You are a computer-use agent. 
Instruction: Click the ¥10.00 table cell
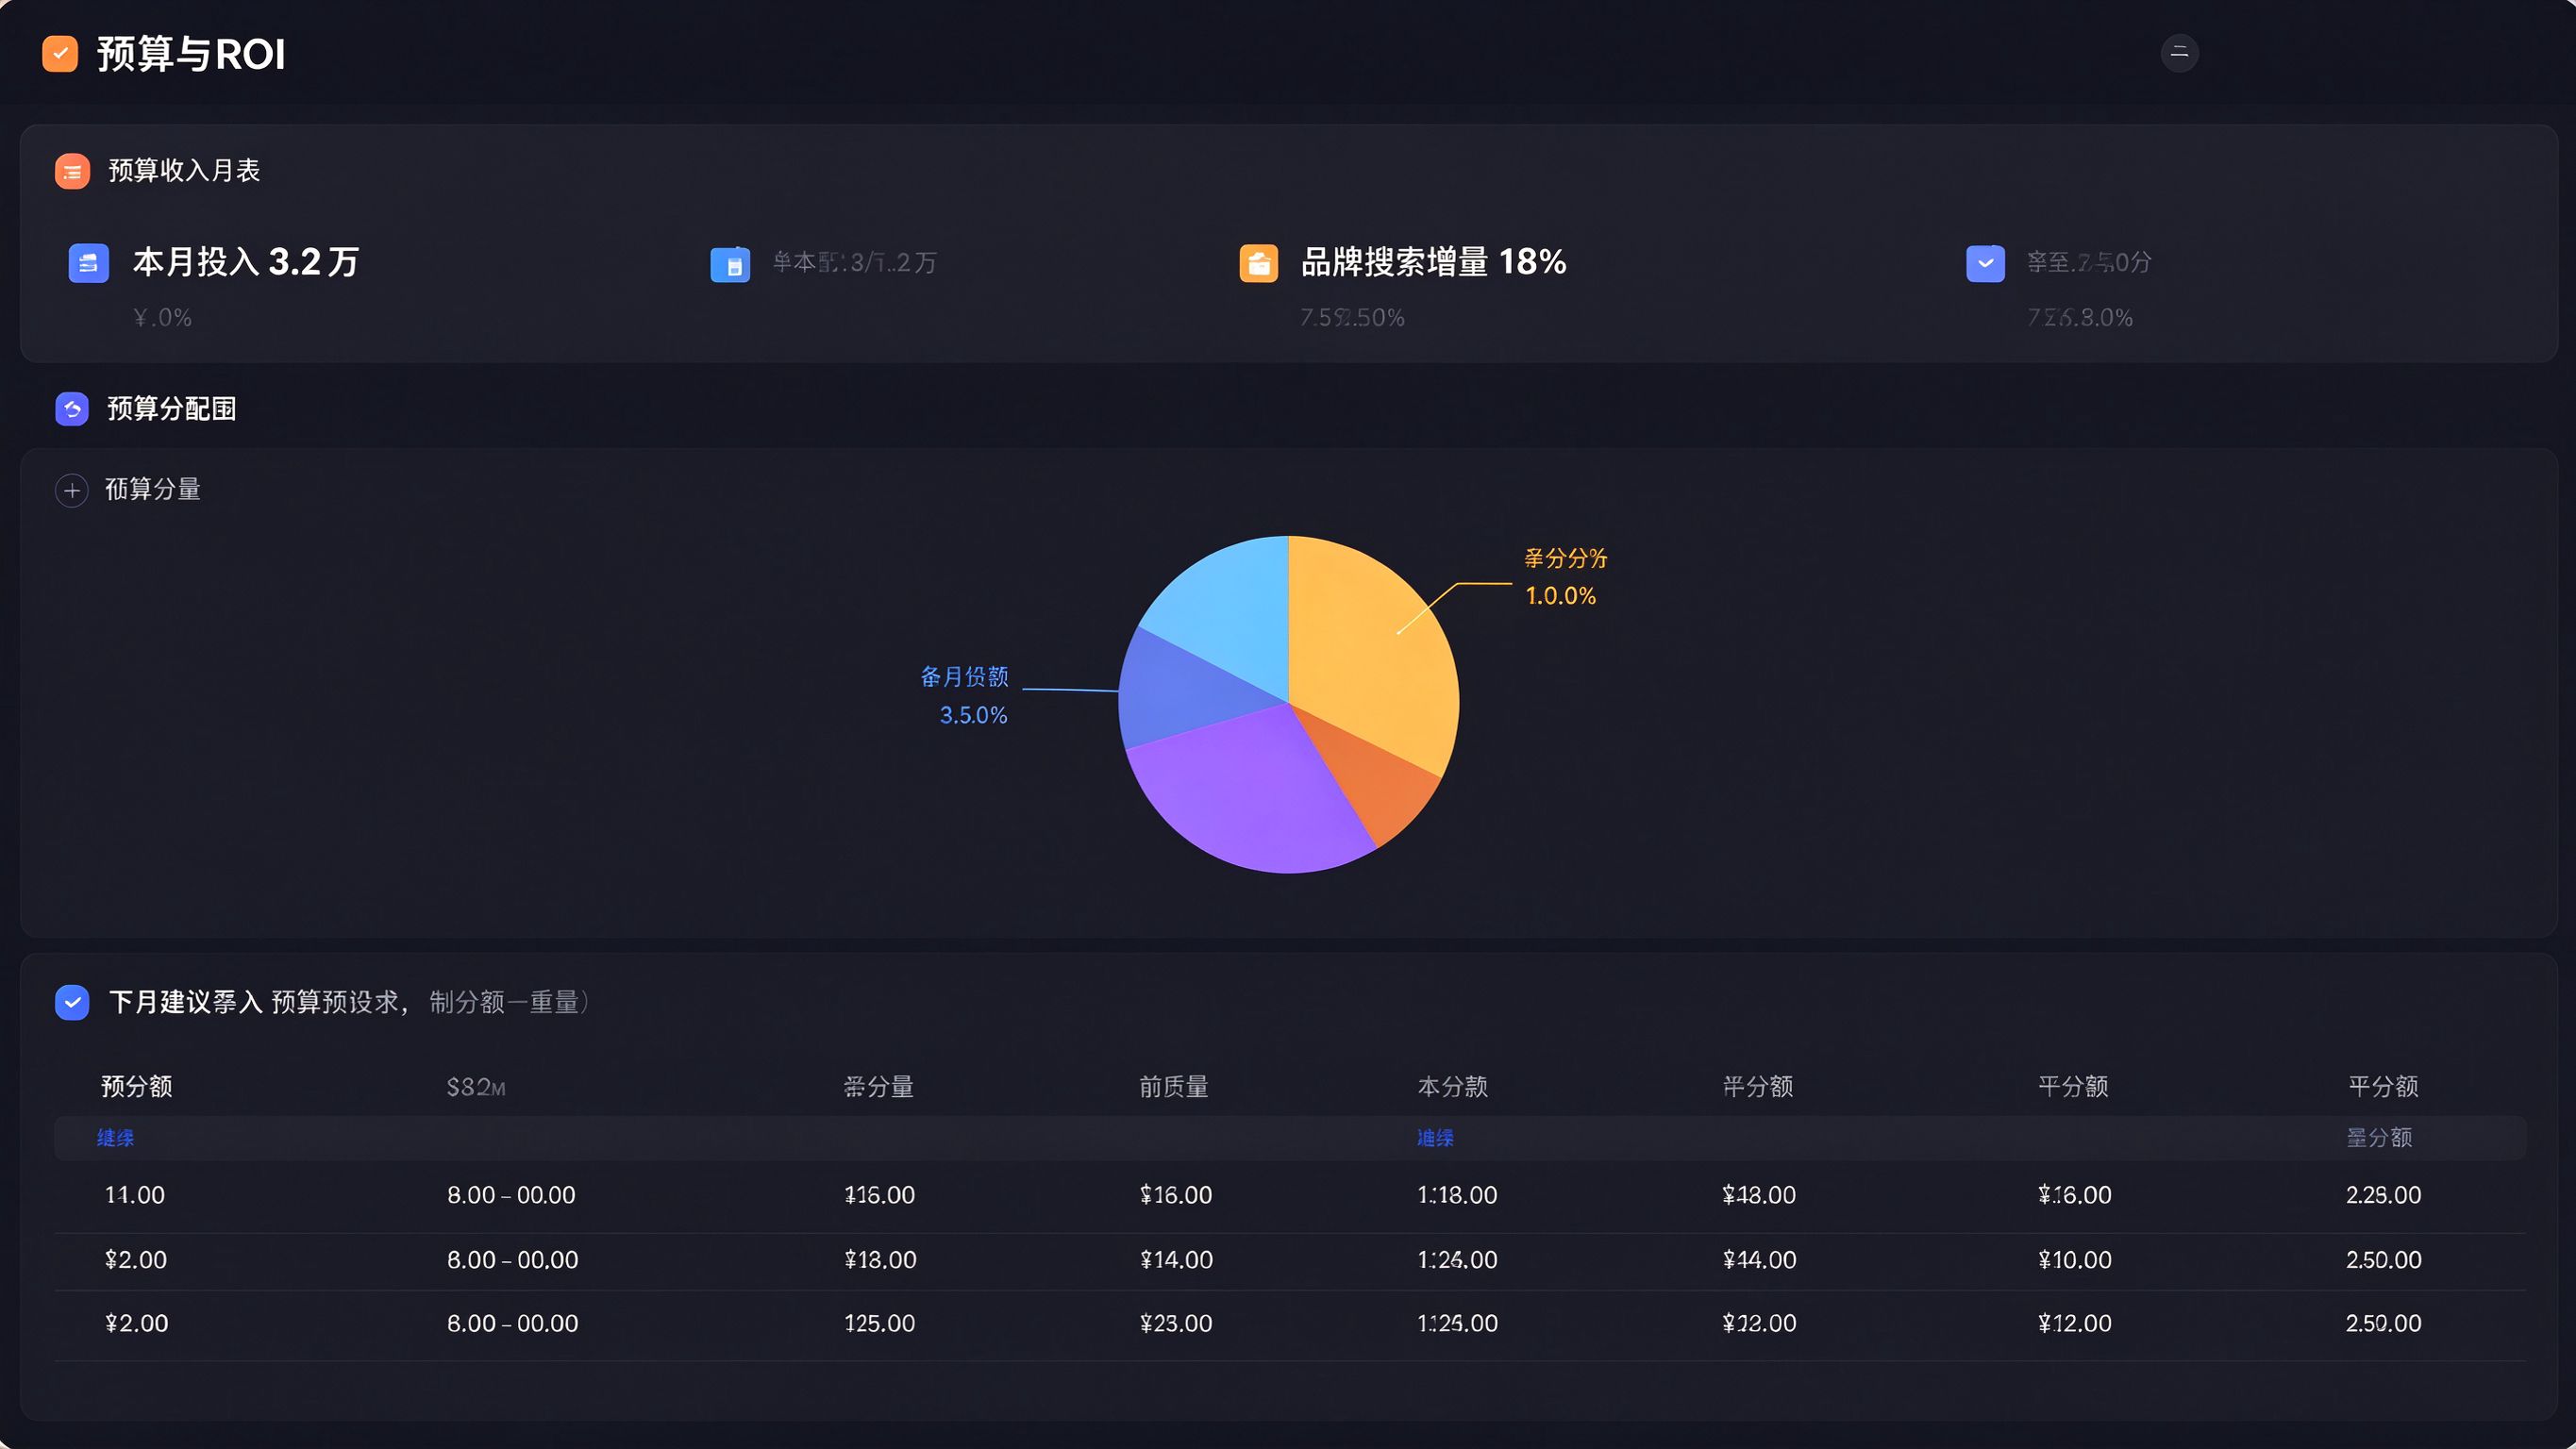click(2075, 1260)
